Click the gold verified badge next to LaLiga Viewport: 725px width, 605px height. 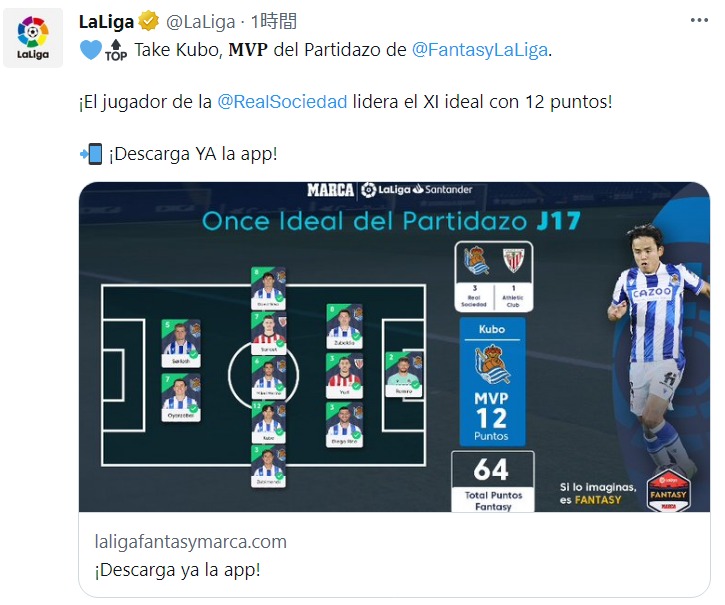[148, 22]
